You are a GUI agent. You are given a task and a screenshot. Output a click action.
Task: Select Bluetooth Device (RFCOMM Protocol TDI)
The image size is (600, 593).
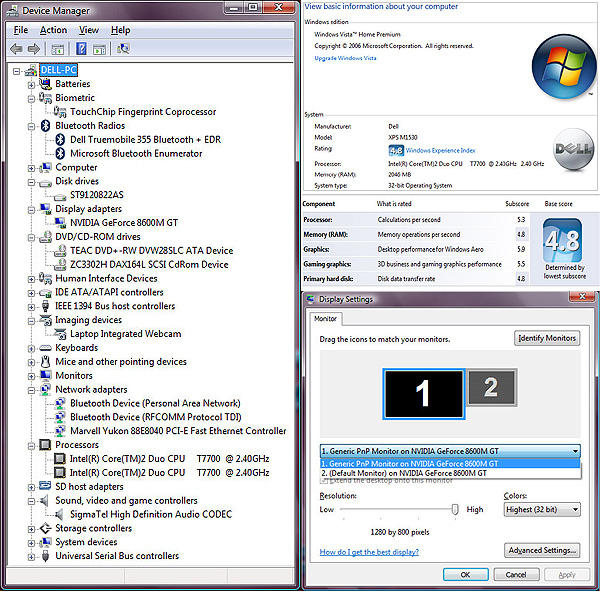(x=155, y=417)
